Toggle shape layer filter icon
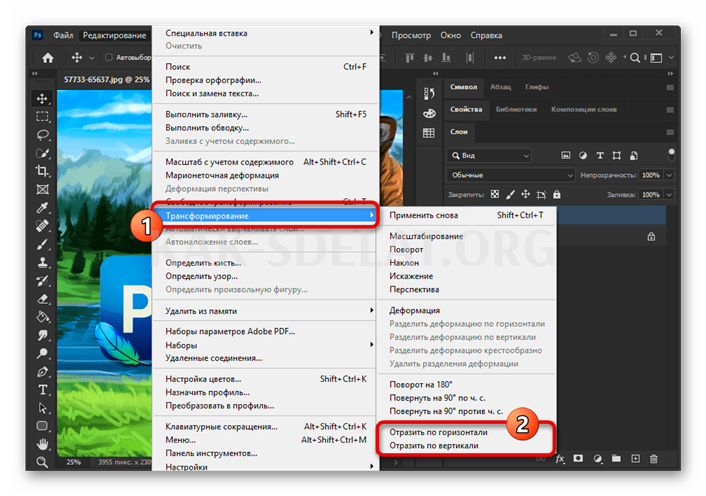This screenshot has height=496, width=706. click(x=617, y=155)
